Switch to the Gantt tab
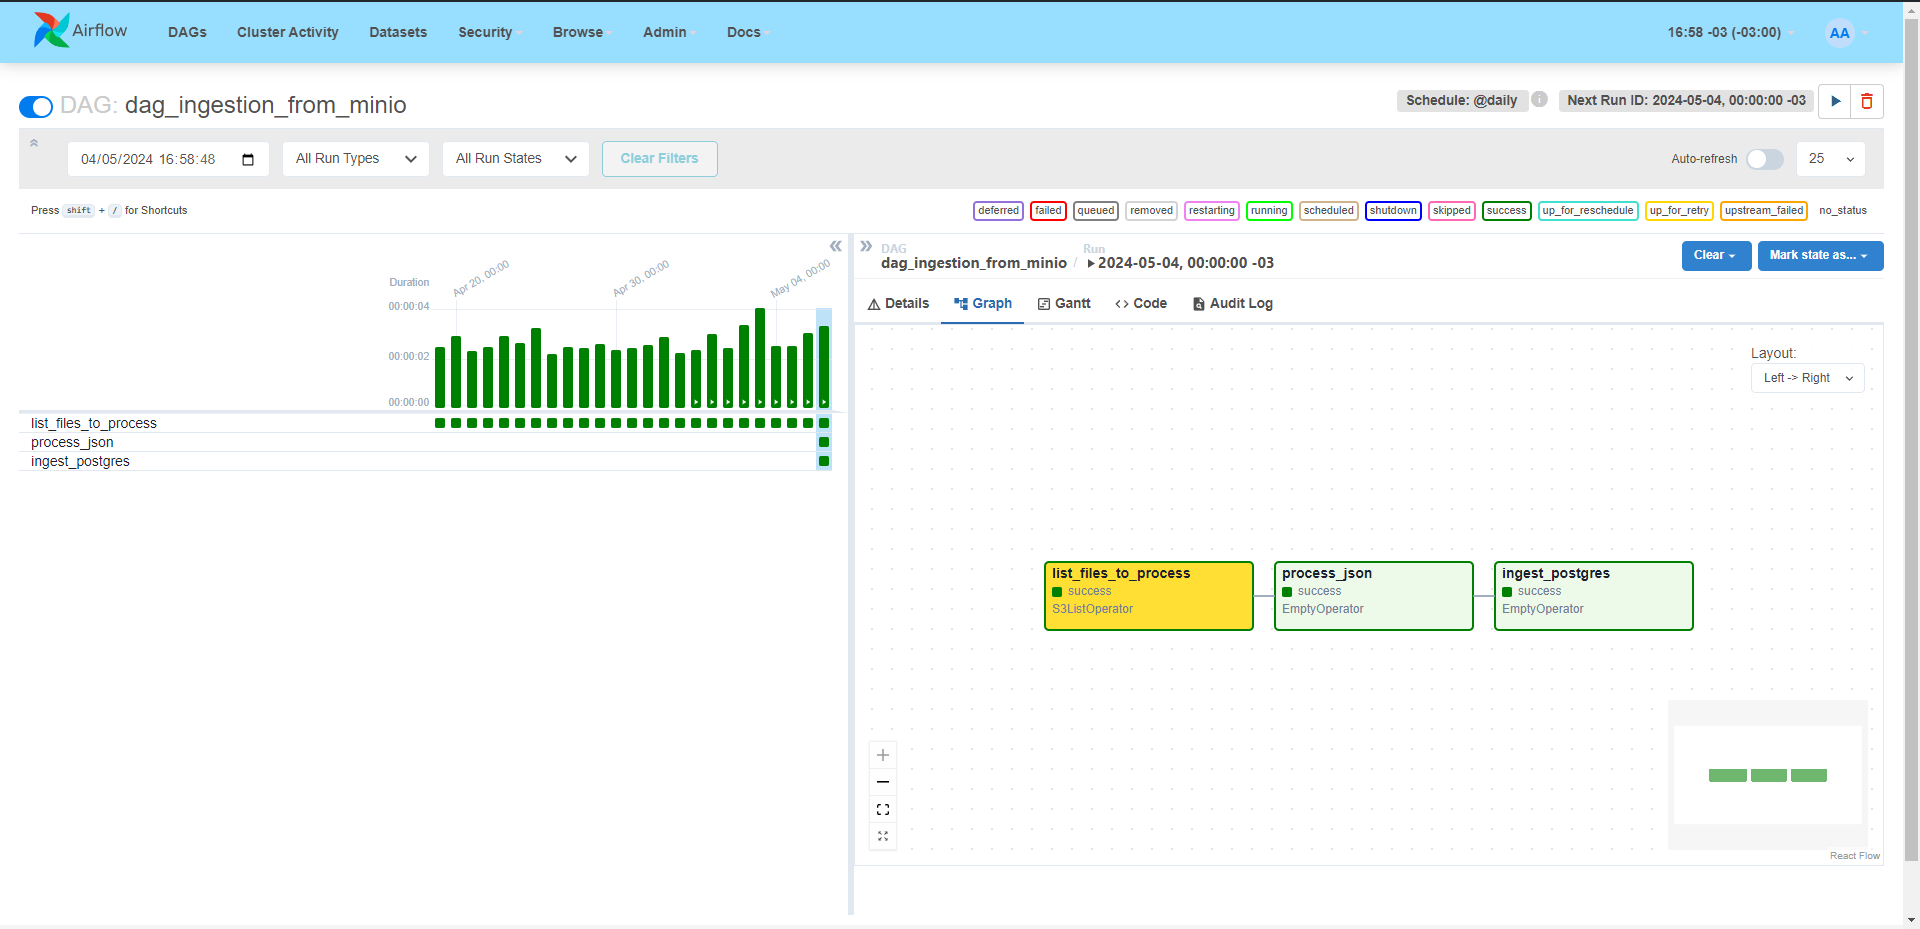The width and height of the screenshot is (1920, 929). point(1064,304)
